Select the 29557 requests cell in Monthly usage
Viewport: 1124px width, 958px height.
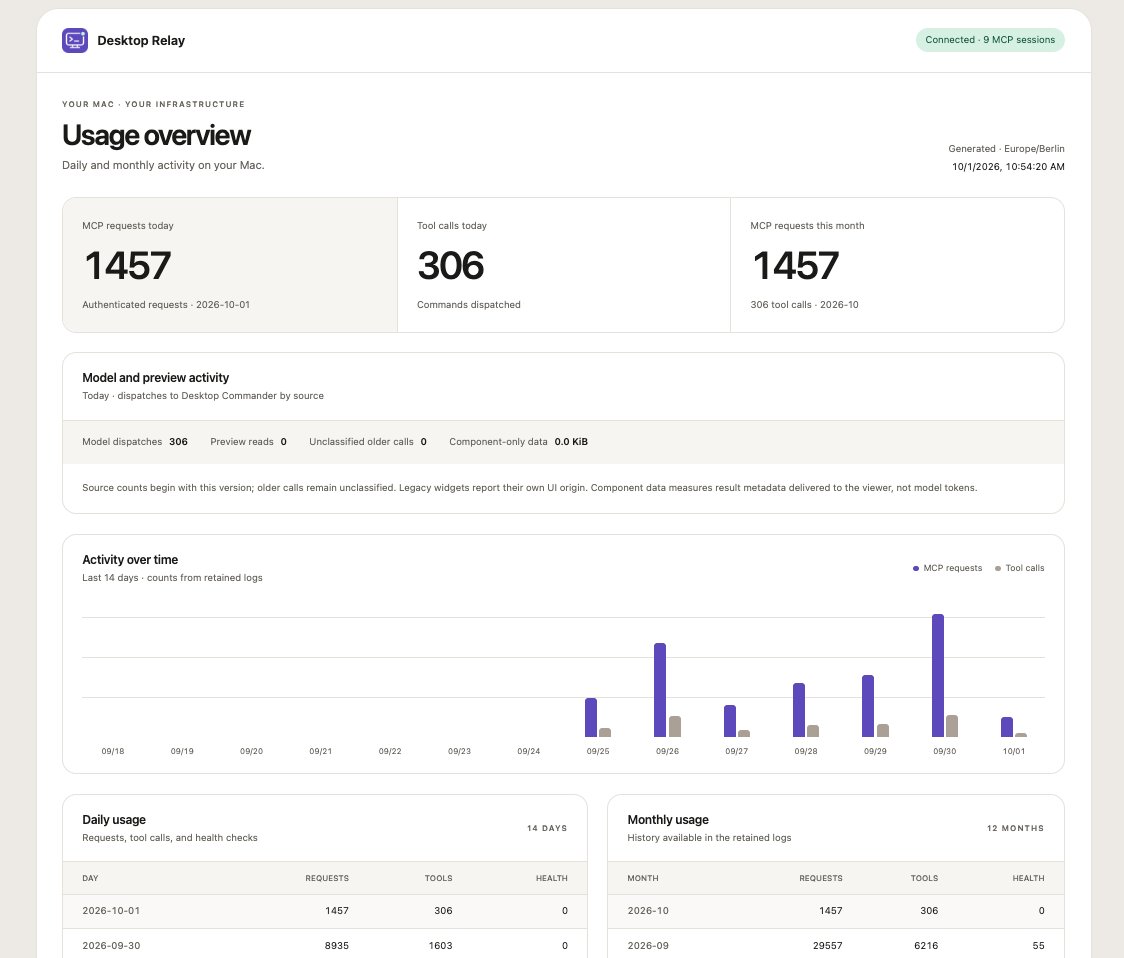pyautogui.click(x=827, y=946)
